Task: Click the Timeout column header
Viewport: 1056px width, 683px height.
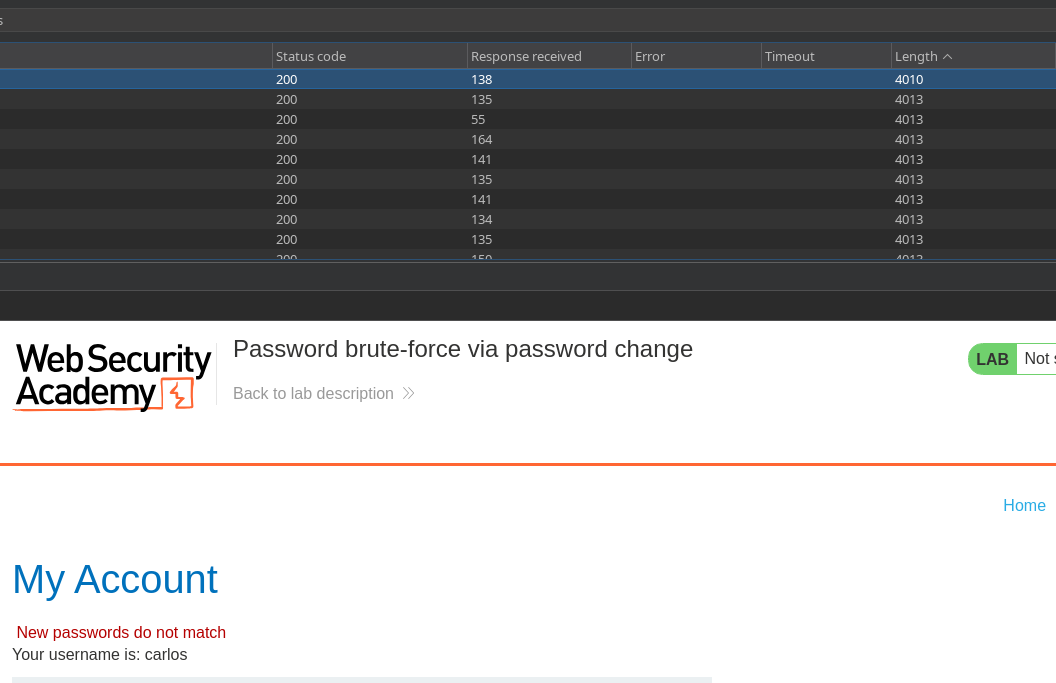Action: (x=790, y=57)
